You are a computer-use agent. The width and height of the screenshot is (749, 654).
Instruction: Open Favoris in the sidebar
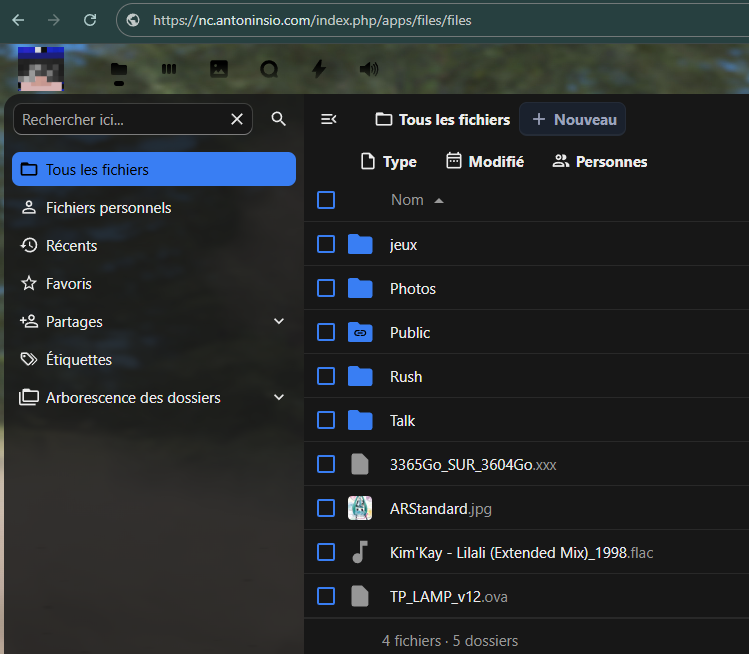[68, 284]
